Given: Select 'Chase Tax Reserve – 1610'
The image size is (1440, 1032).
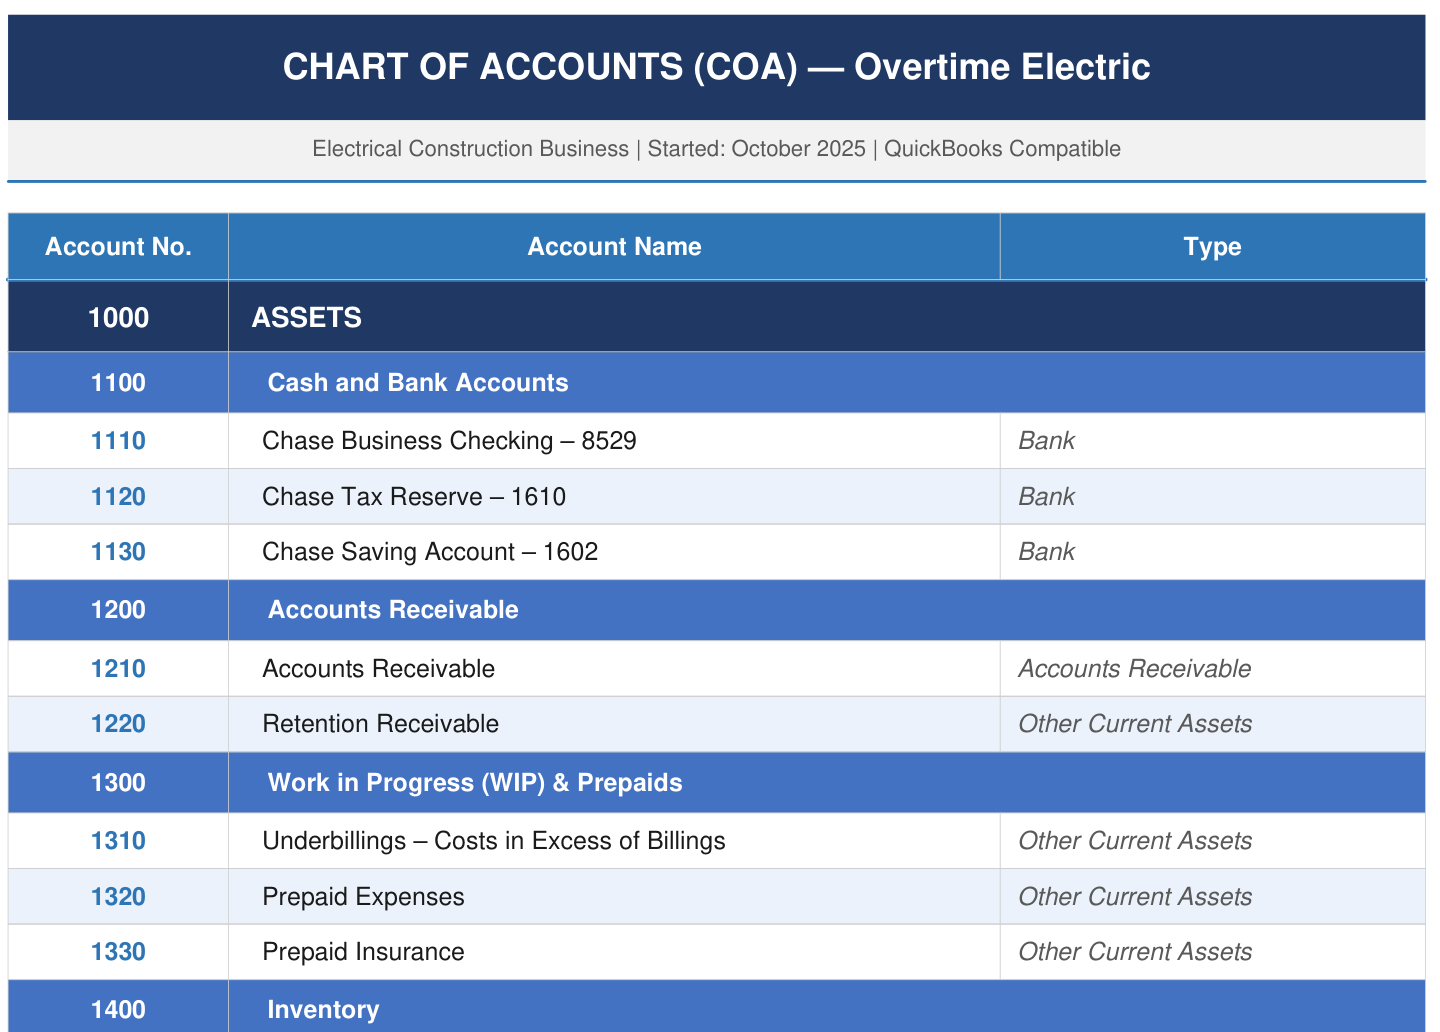Looking at the screenshot, I should click(414, 497).
